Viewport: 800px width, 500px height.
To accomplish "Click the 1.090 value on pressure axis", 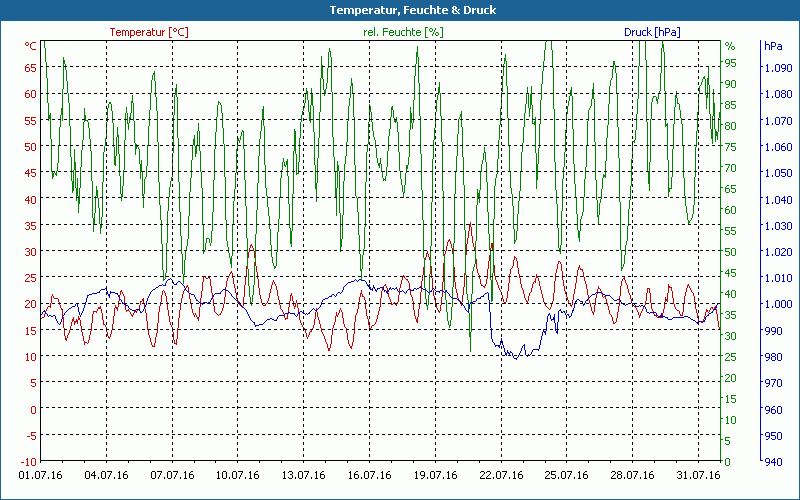I will (x=776, y=68).
